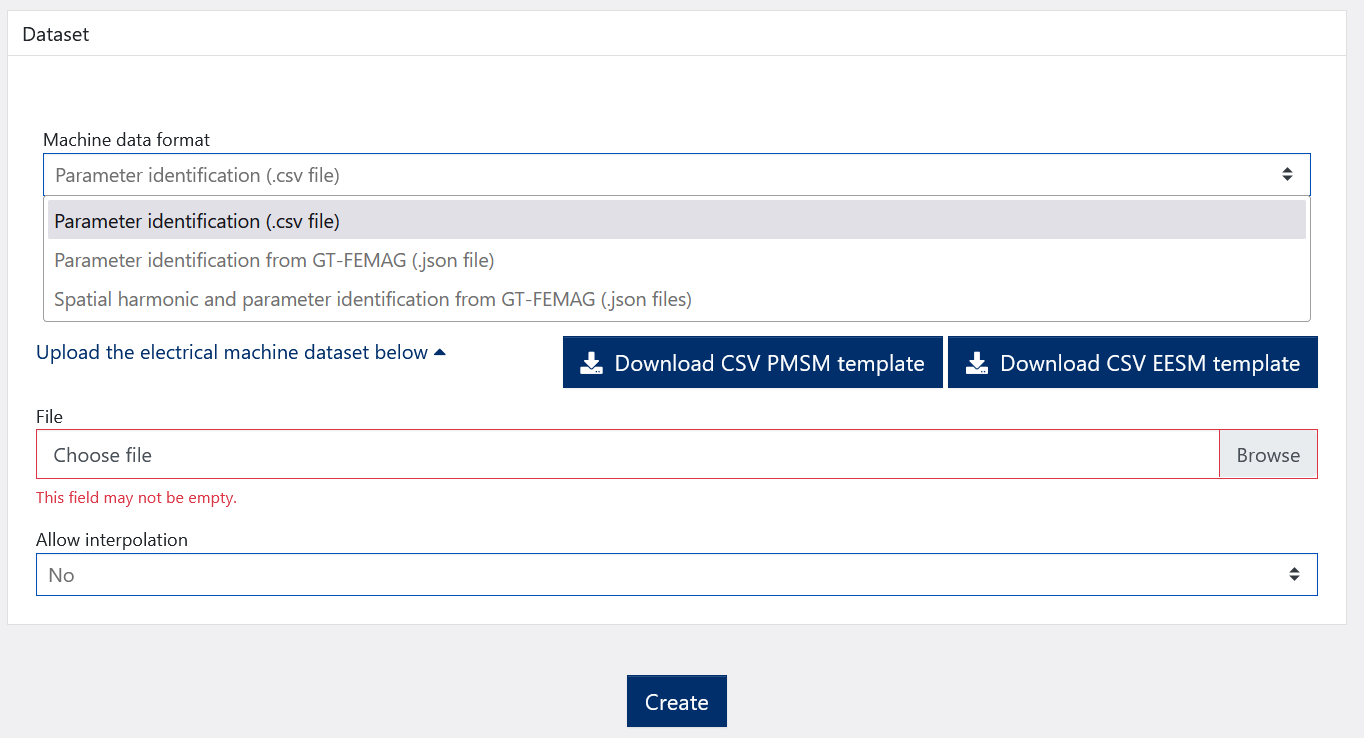This screenshot has height=738, width=1364.
Task: Pick the Spatial harmonic and parameter identification option
Action: (372, 299)
